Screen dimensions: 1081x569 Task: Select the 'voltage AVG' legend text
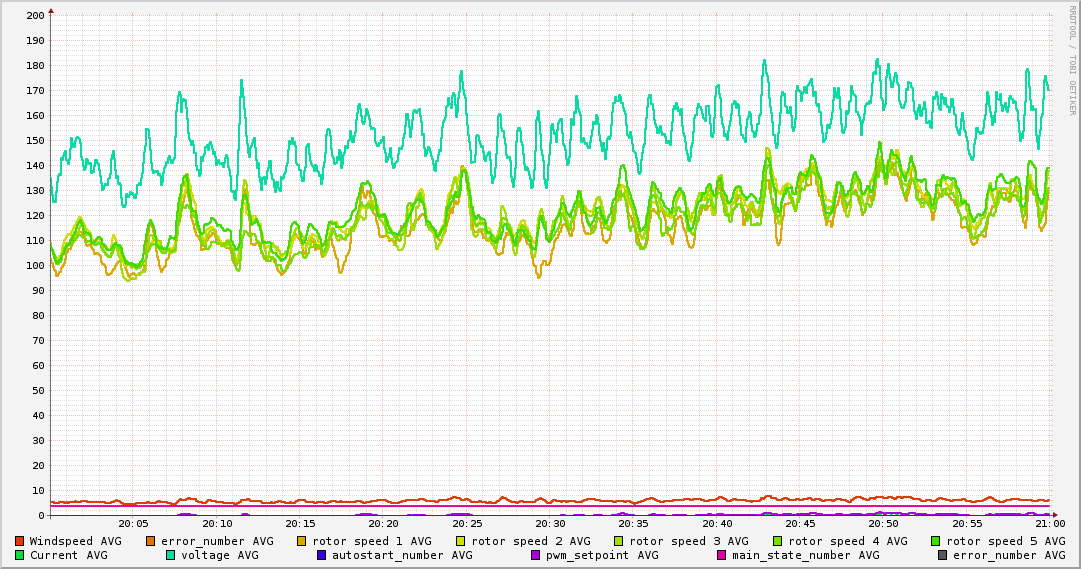click(x=220, y=556)
